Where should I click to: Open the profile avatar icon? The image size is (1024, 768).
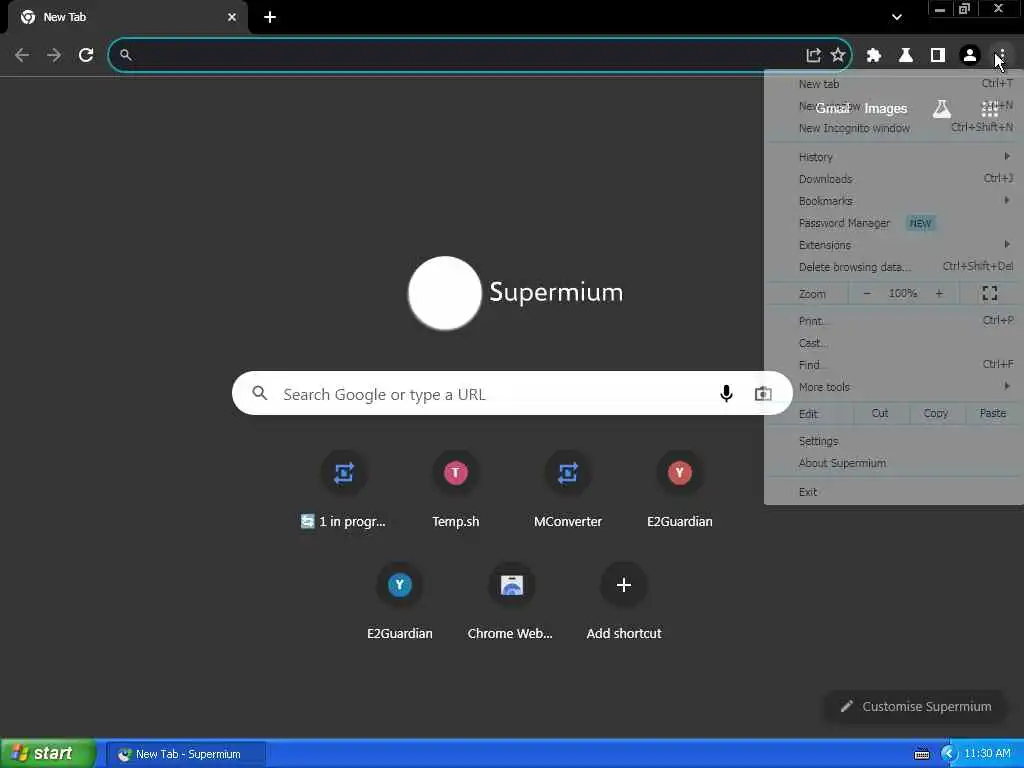pos(970,56)
